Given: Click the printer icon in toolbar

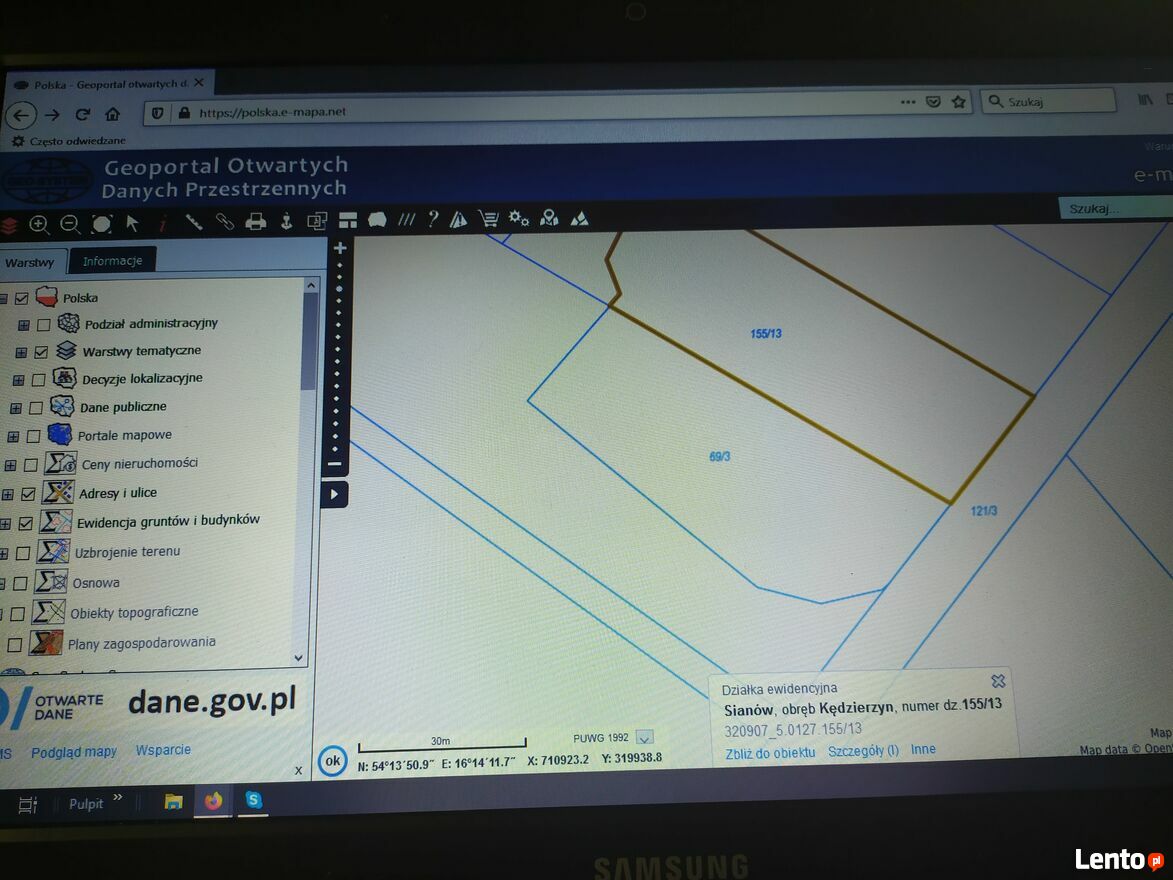Looking at the screenshot, I should point(256,222).
